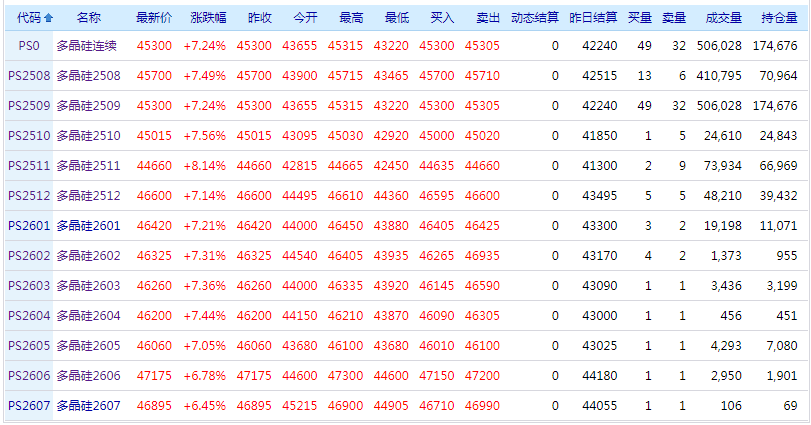Open contract code PS2605

[x=29, y=345]
